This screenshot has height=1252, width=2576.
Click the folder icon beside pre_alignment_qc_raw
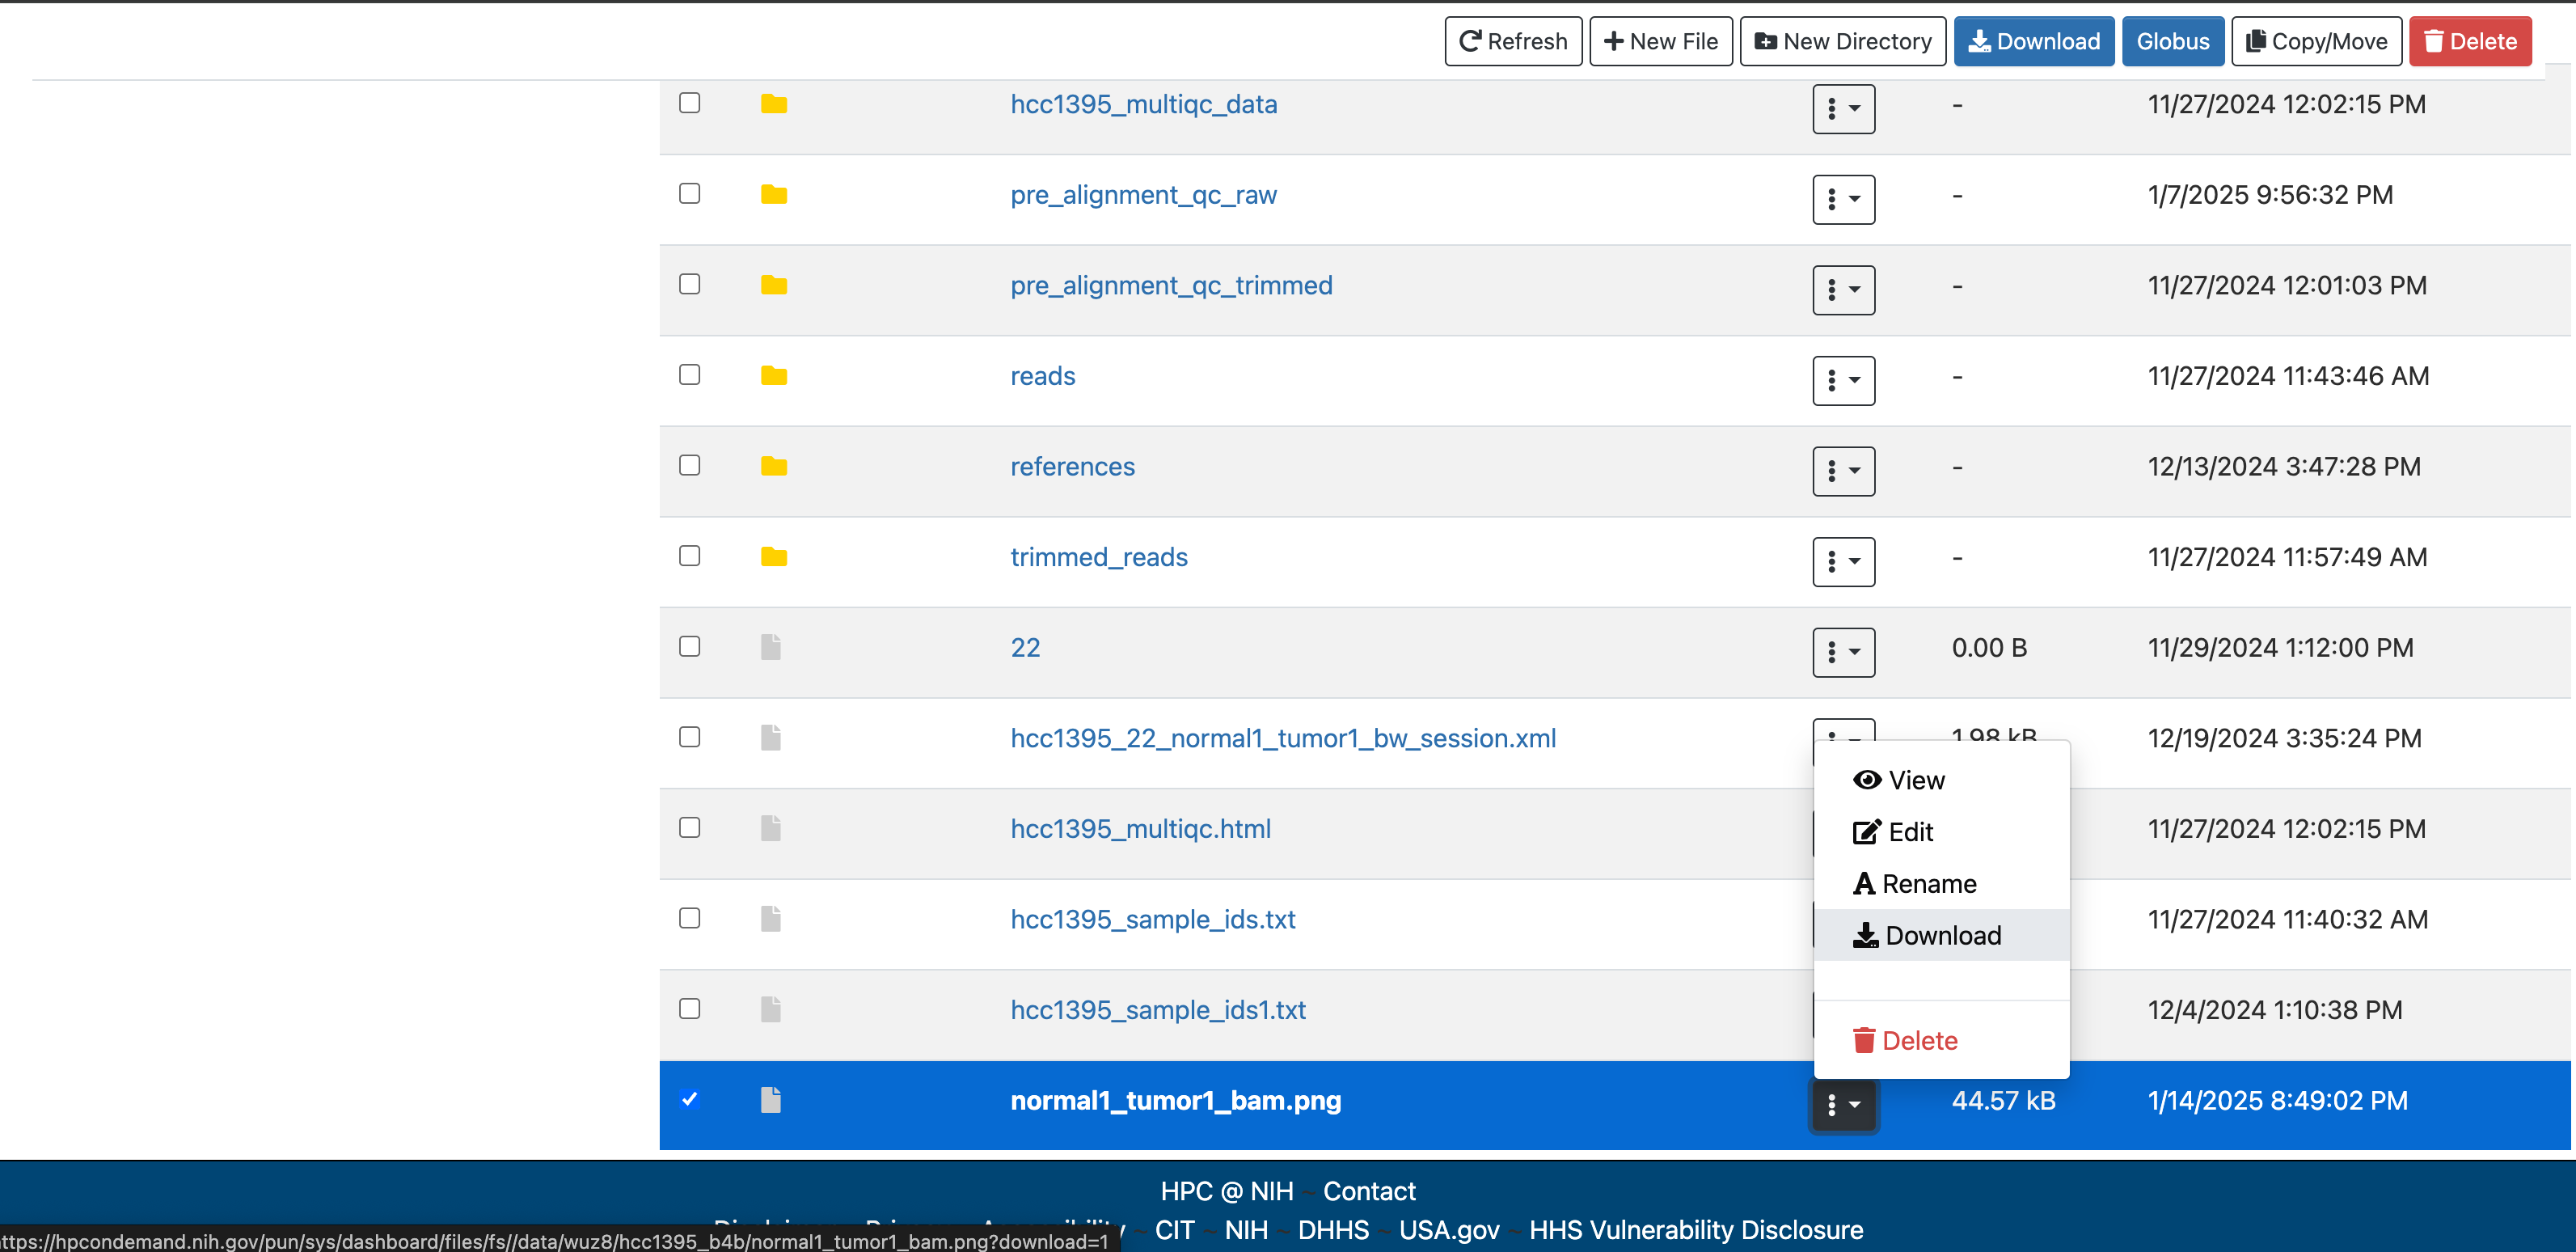(773, 195)
